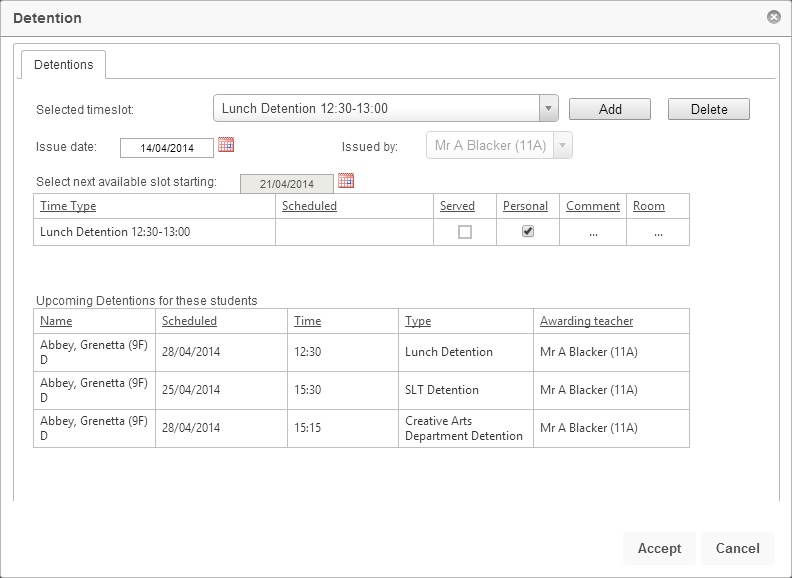Dismiss dialog with the Cancel button

tap(737, 548)
